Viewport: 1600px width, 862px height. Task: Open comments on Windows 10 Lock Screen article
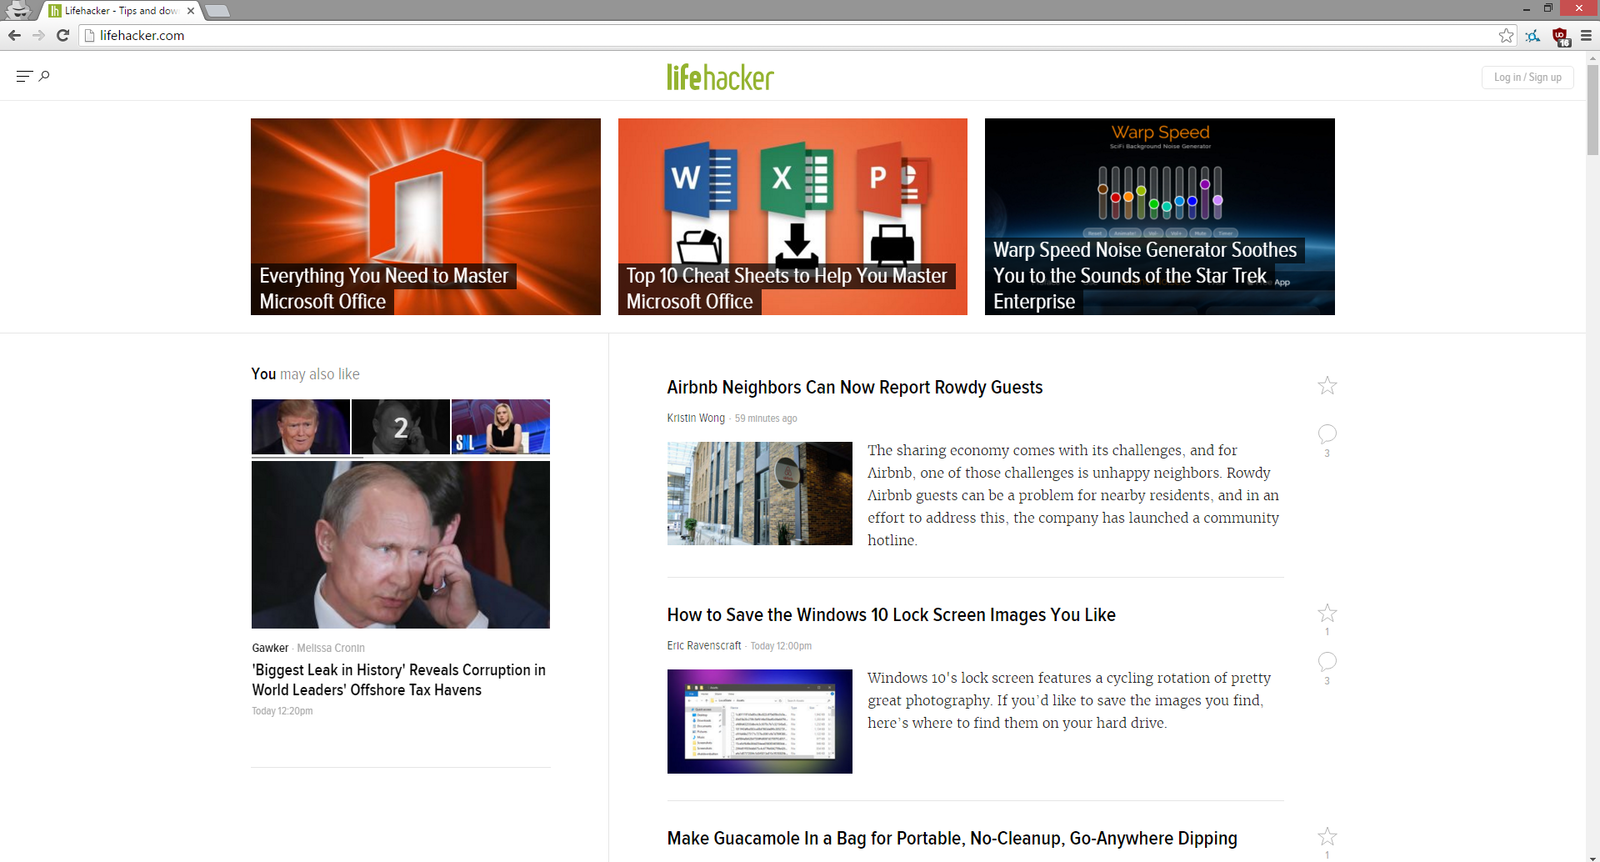tap(1327, 661)
